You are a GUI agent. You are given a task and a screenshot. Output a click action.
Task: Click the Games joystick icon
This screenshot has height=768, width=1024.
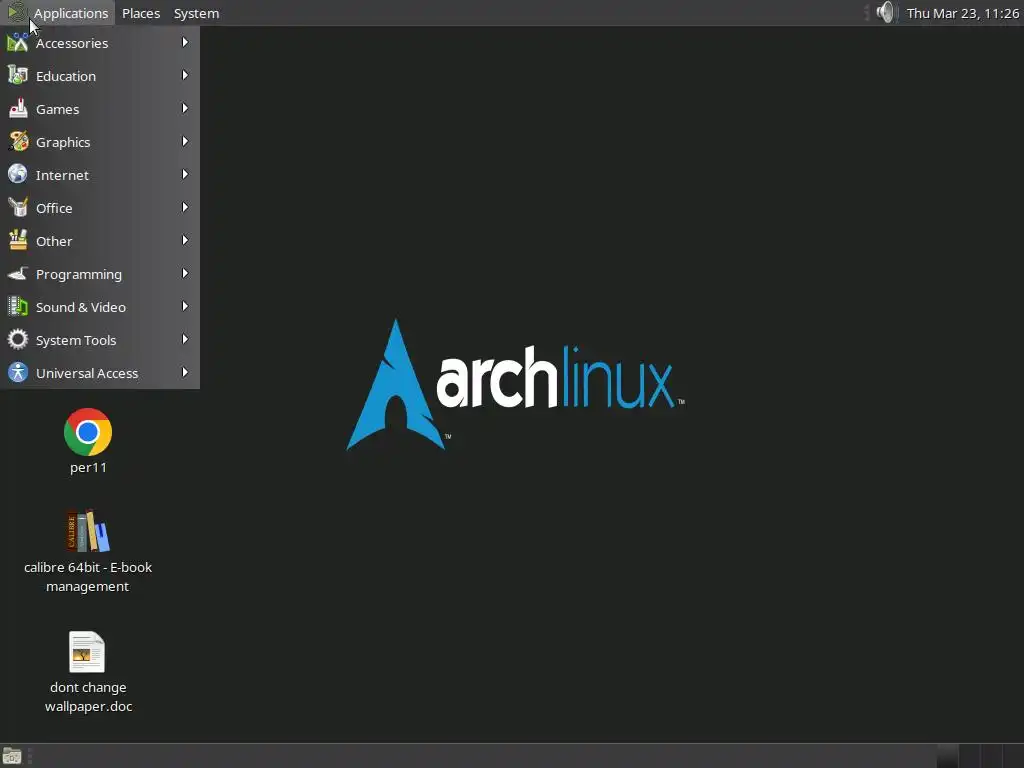coord(18,109)
